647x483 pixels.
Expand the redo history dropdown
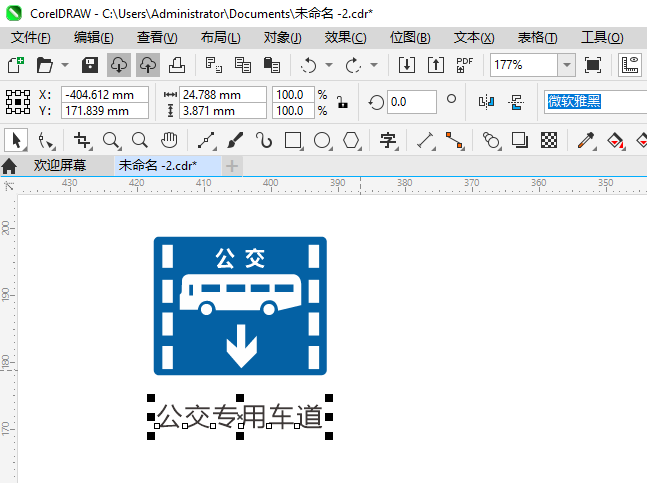pyautogui.click(x=374, y=65)
